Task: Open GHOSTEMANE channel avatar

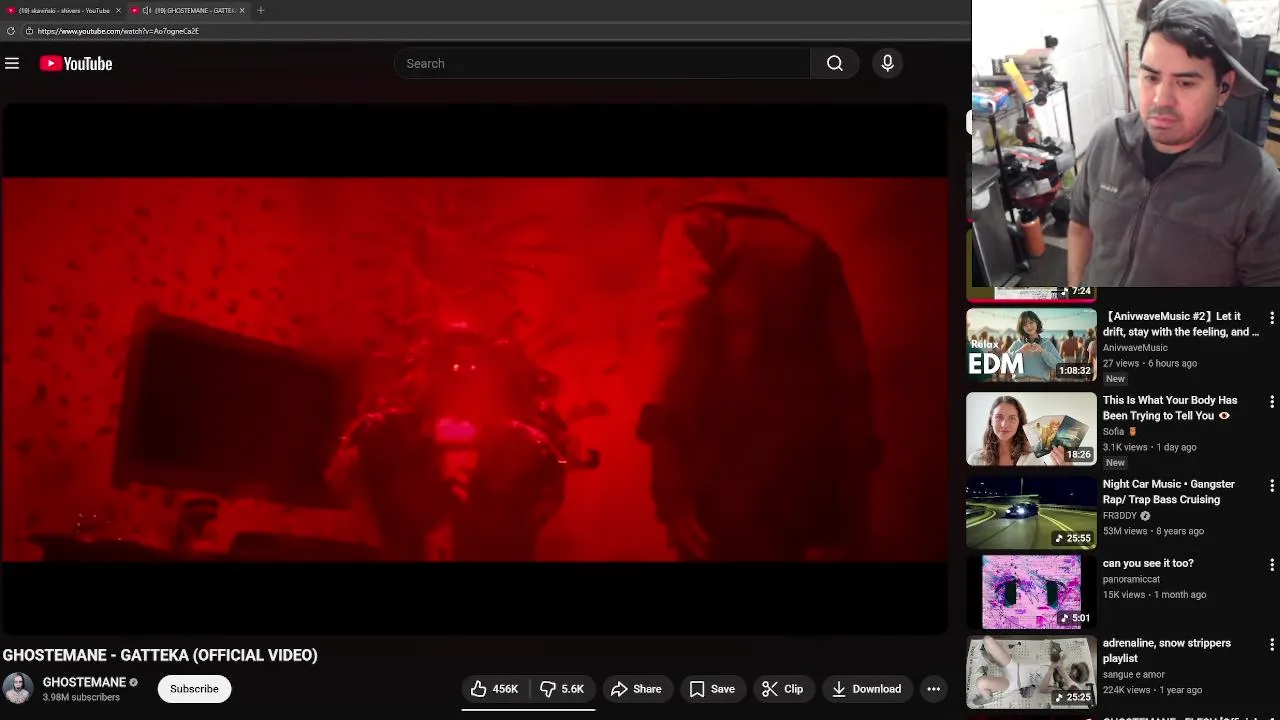Action: point(18,689)
